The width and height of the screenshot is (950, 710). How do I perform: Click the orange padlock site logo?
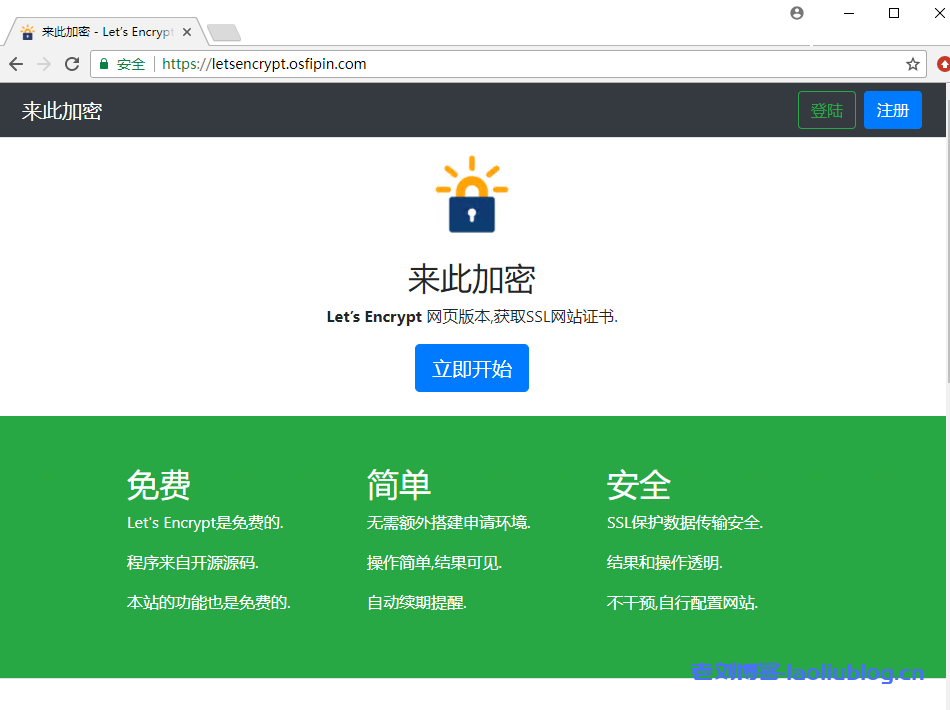pos(471,195)
